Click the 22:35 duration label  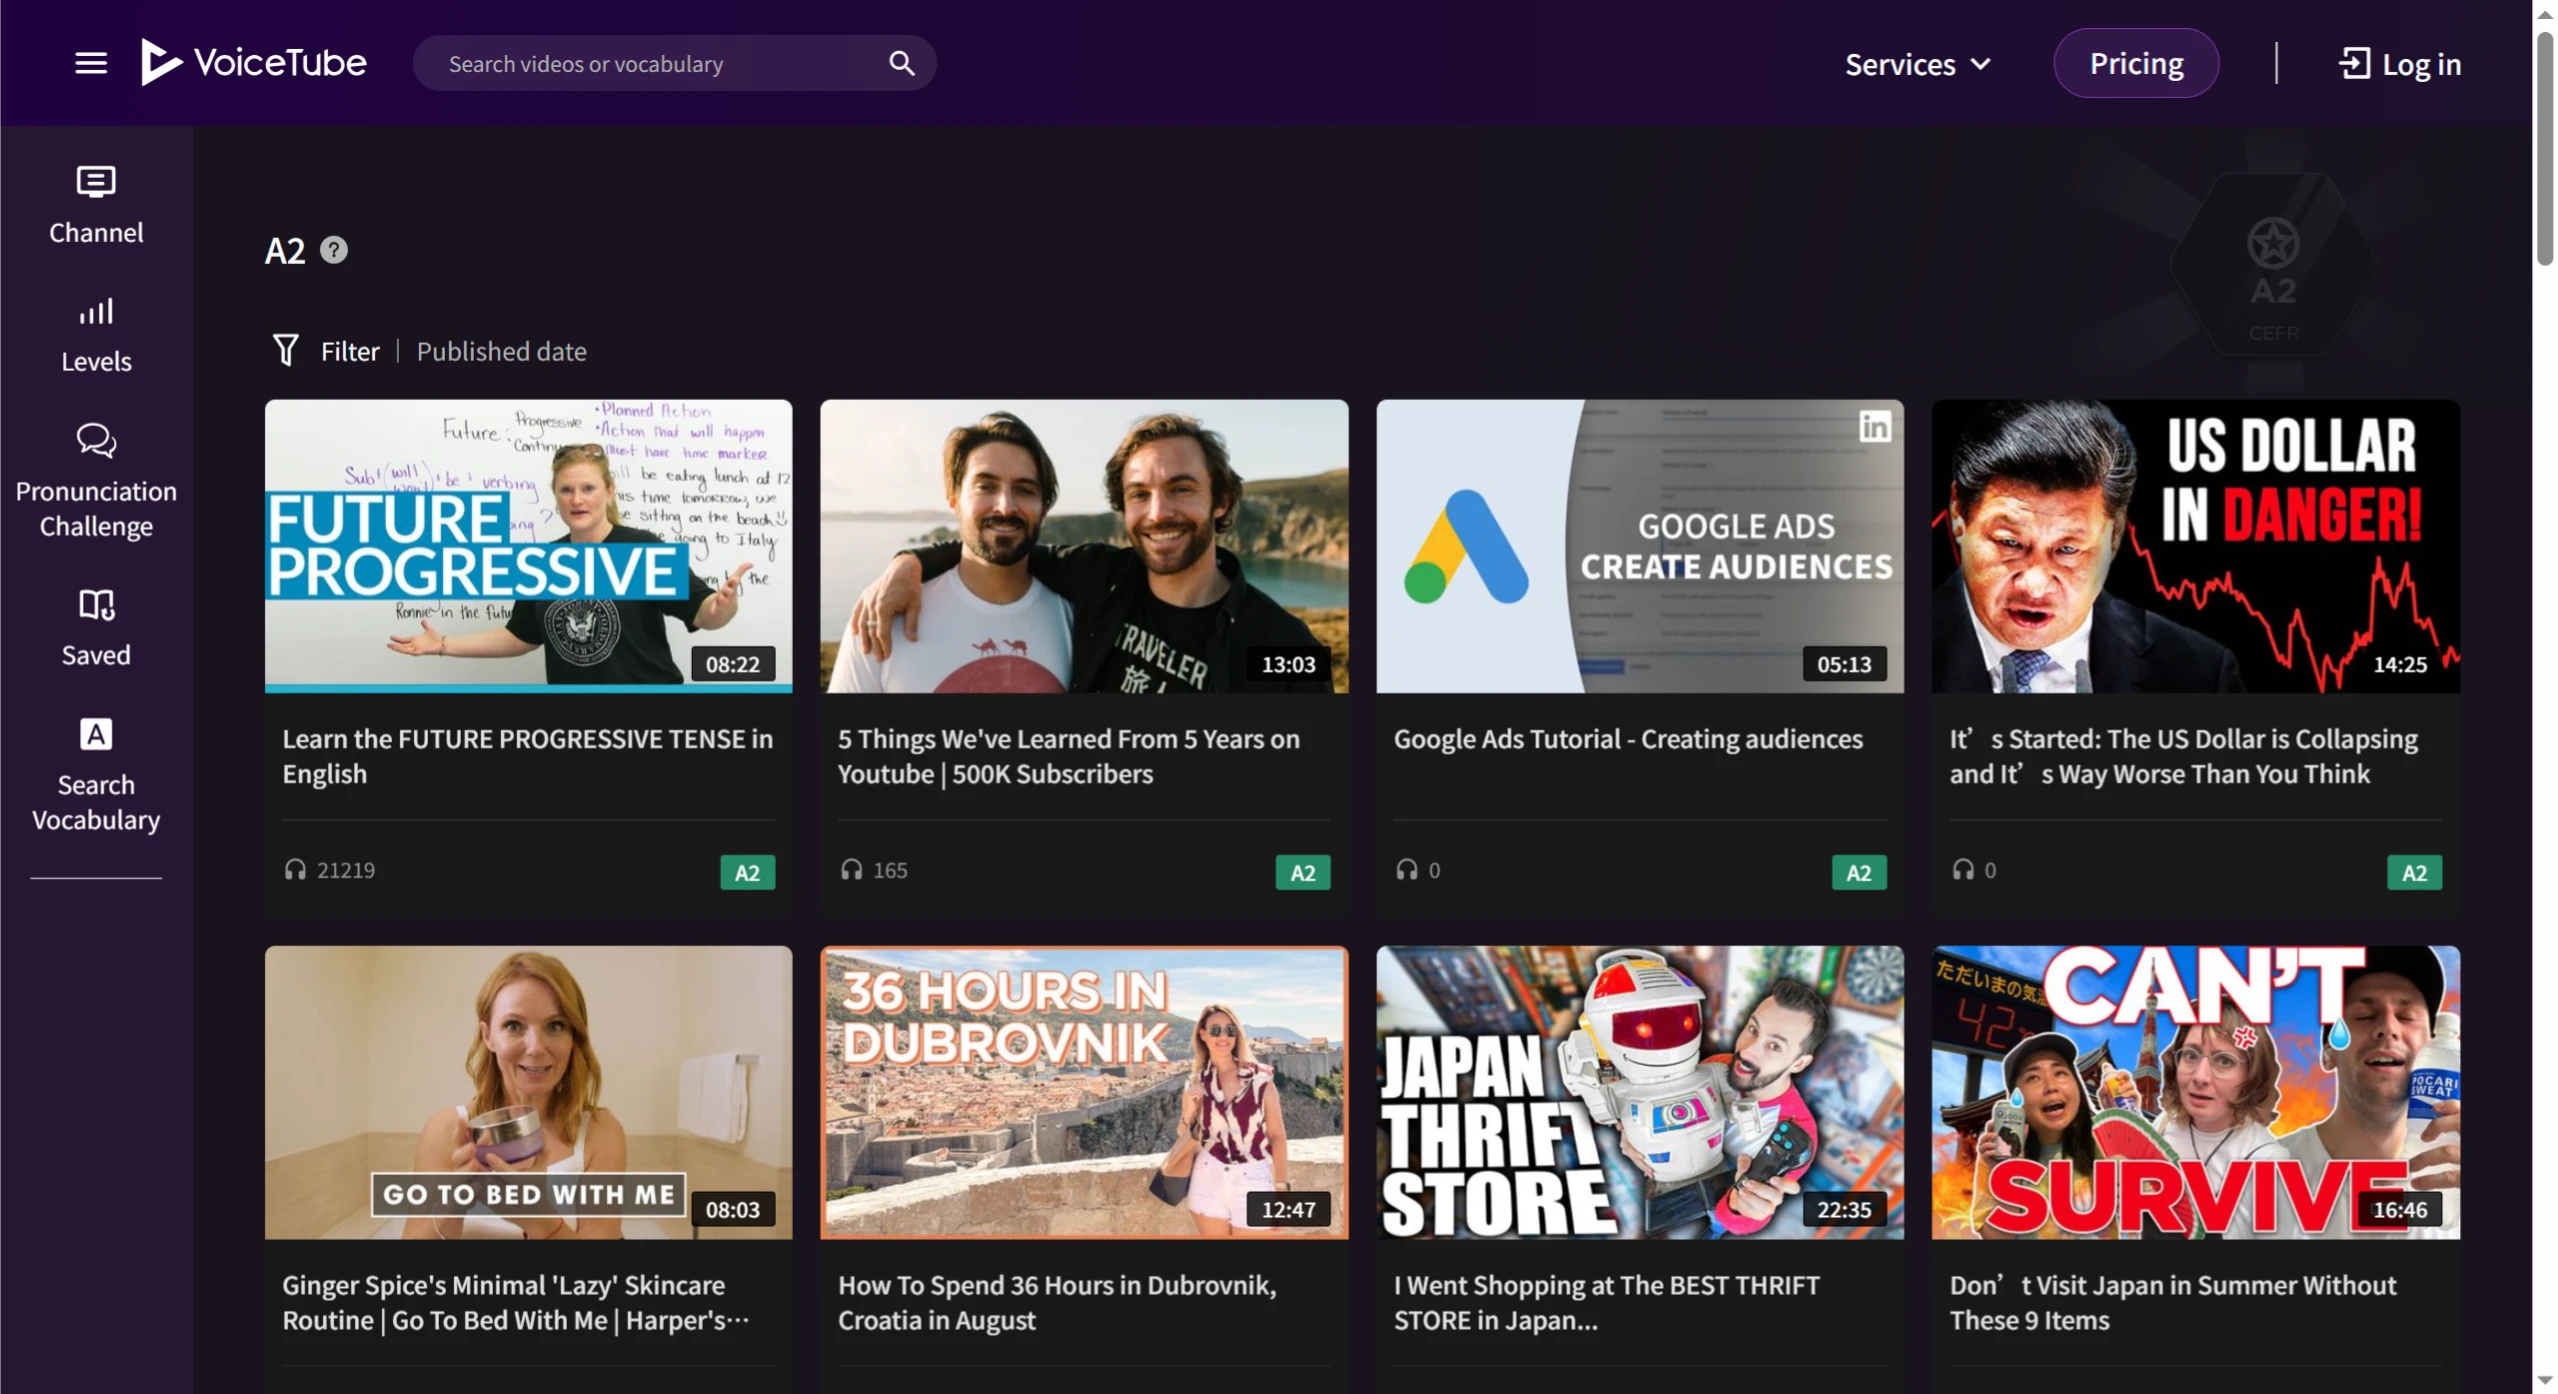pyautogui.click(x=1844, y=1210)
